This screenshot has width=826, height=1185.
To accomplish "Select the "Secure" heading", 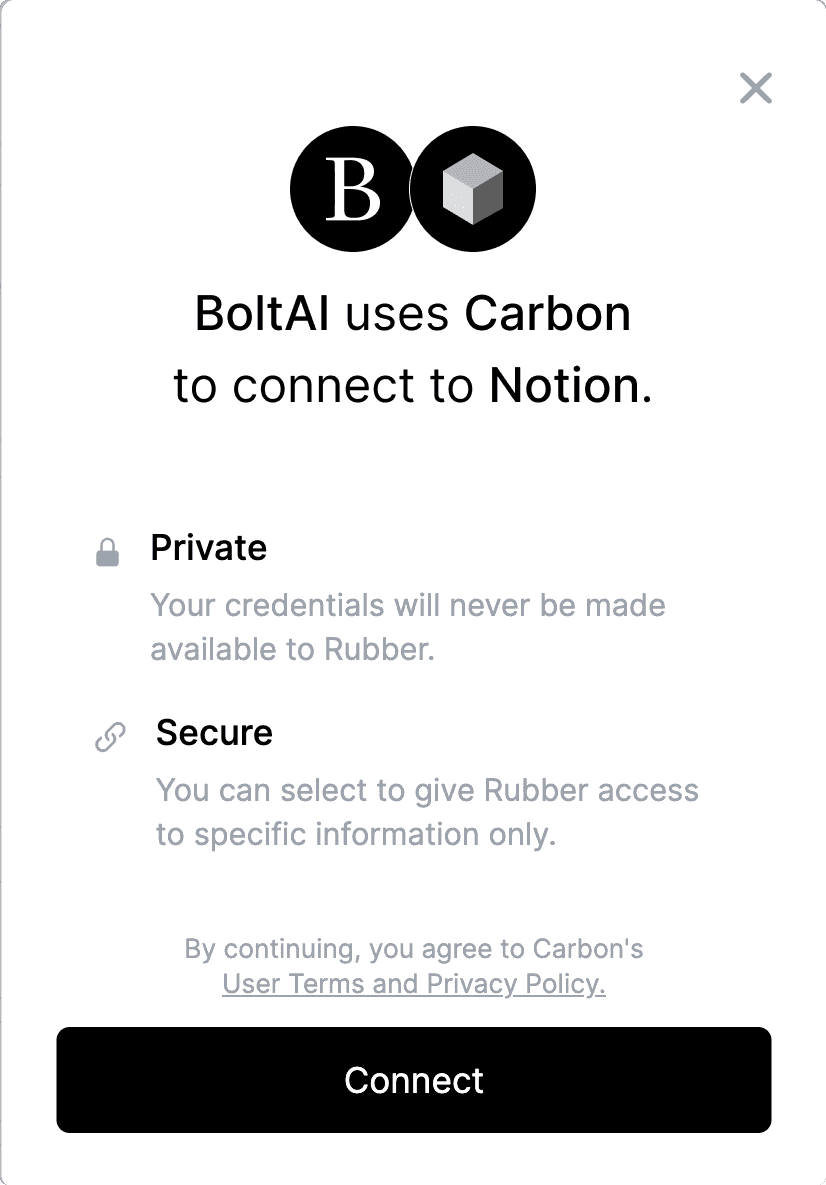I will (x=214, y=732).
